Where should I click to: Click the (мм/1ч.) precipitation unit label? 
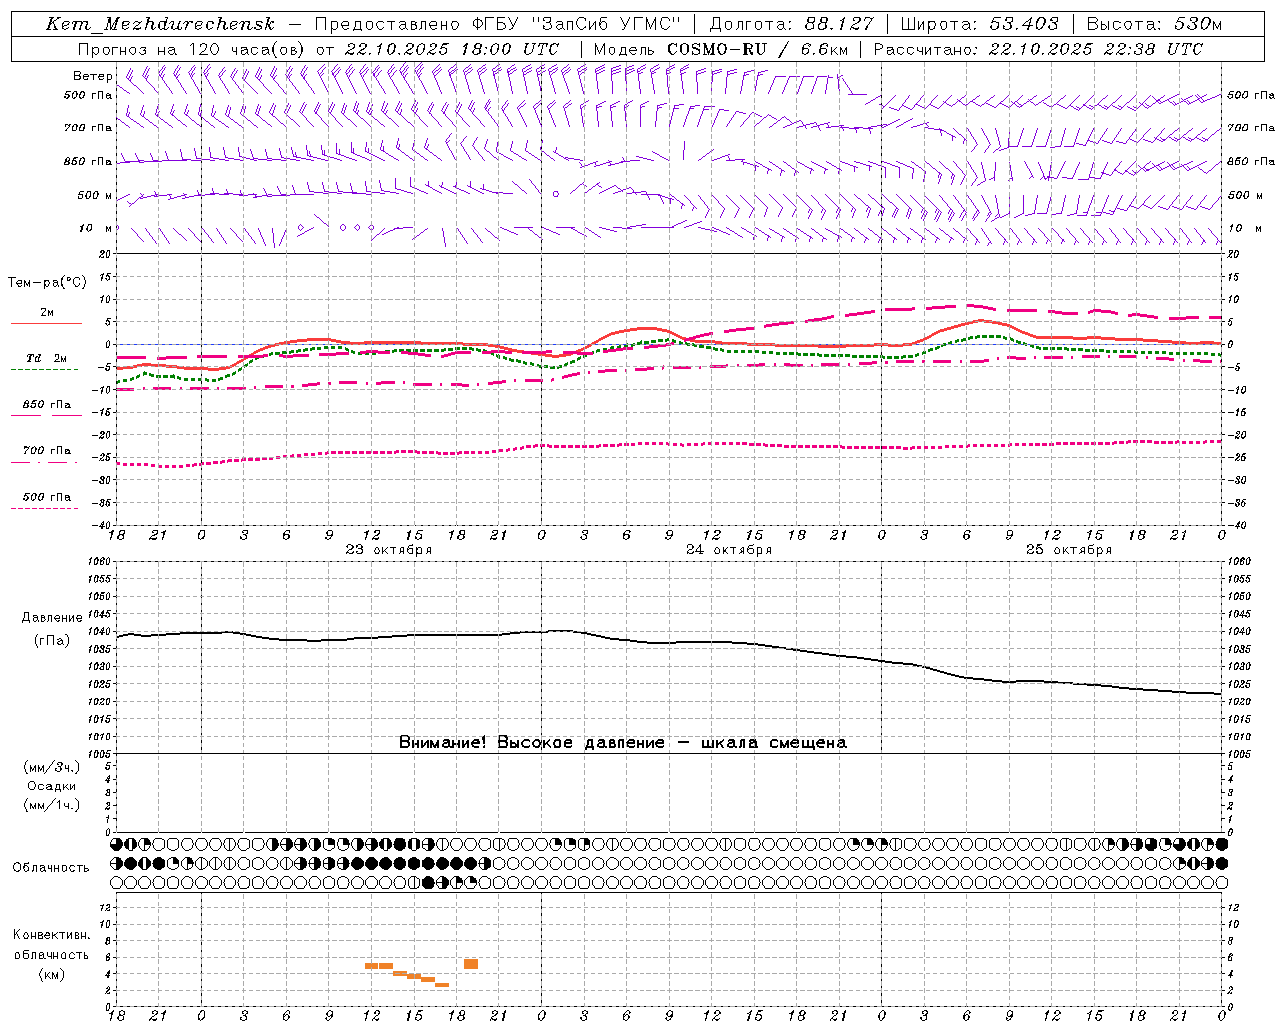pos(51,806)
